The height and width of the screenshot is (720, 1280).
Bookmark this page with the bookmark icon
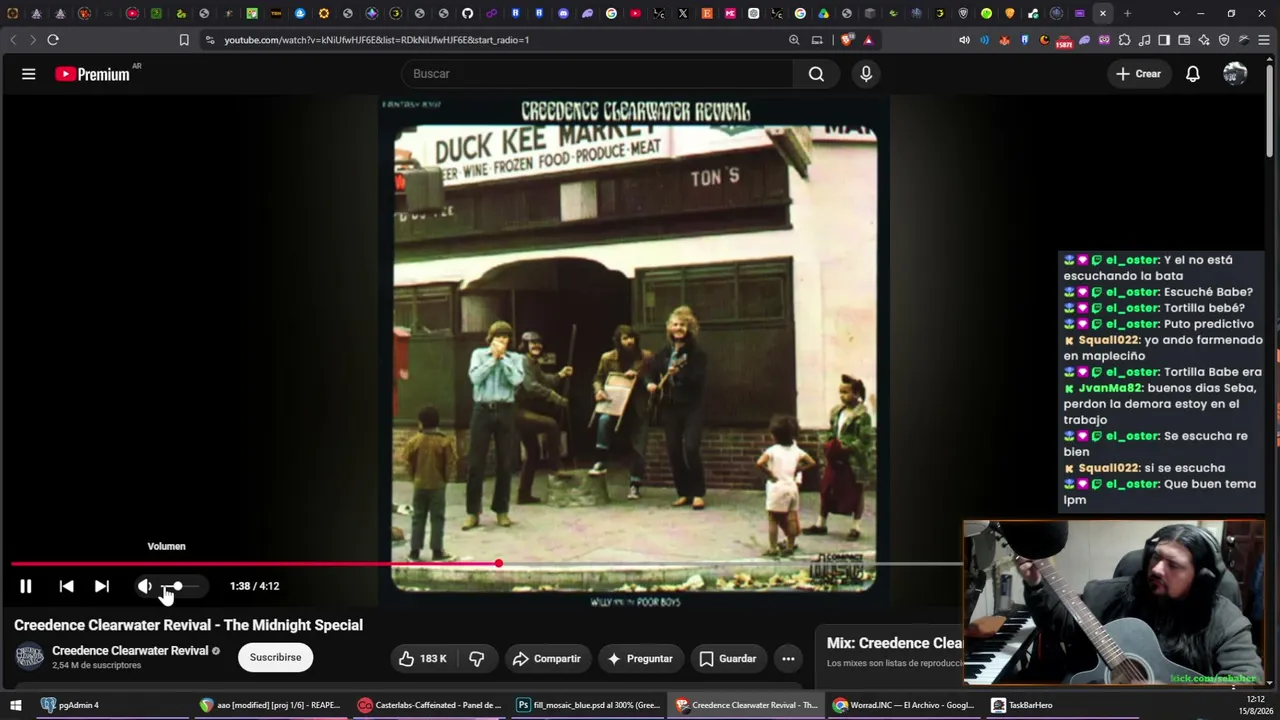pyautogui.click(x=184, y=40)
